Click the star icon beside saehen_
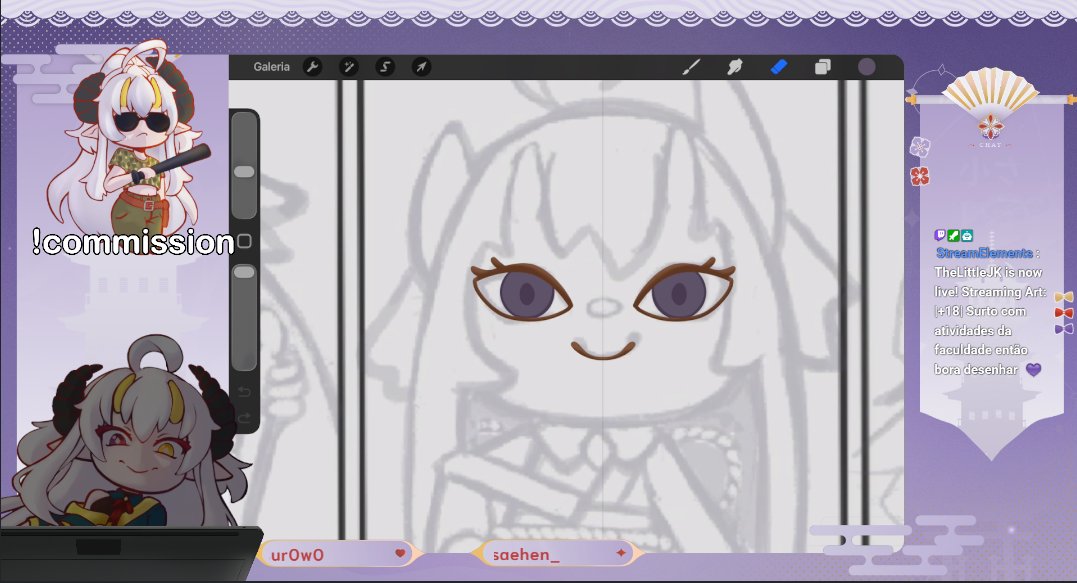 [x=621, y=552]
